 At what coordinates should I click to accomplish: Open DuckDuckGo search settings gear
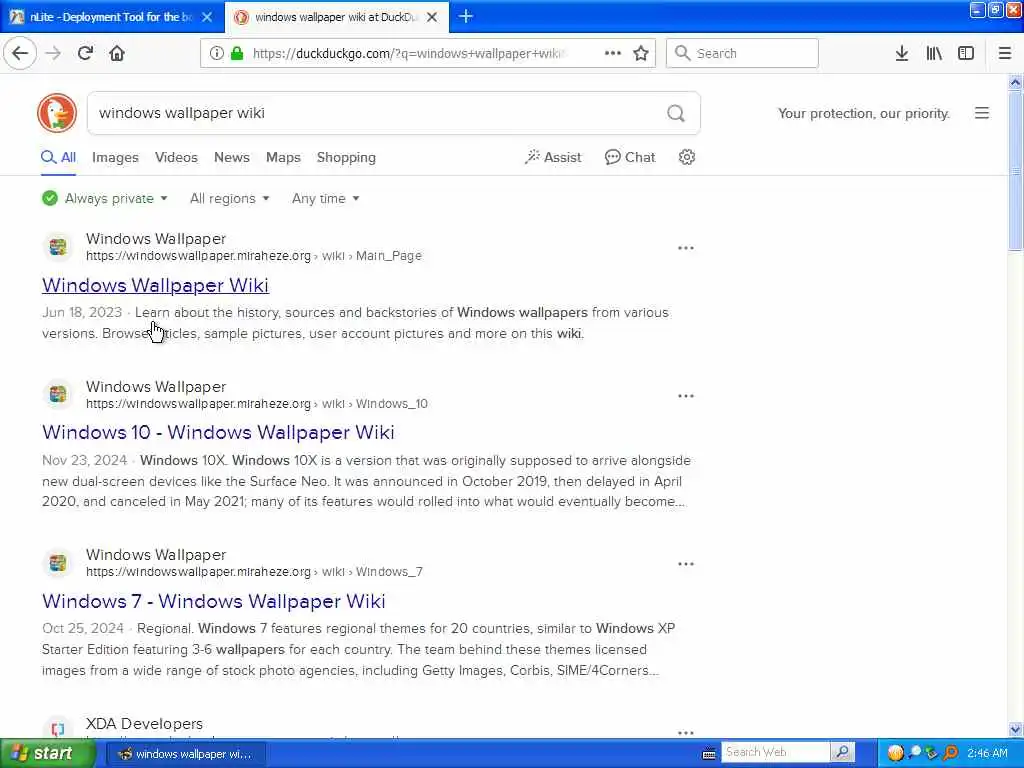[x=686, y=157]
